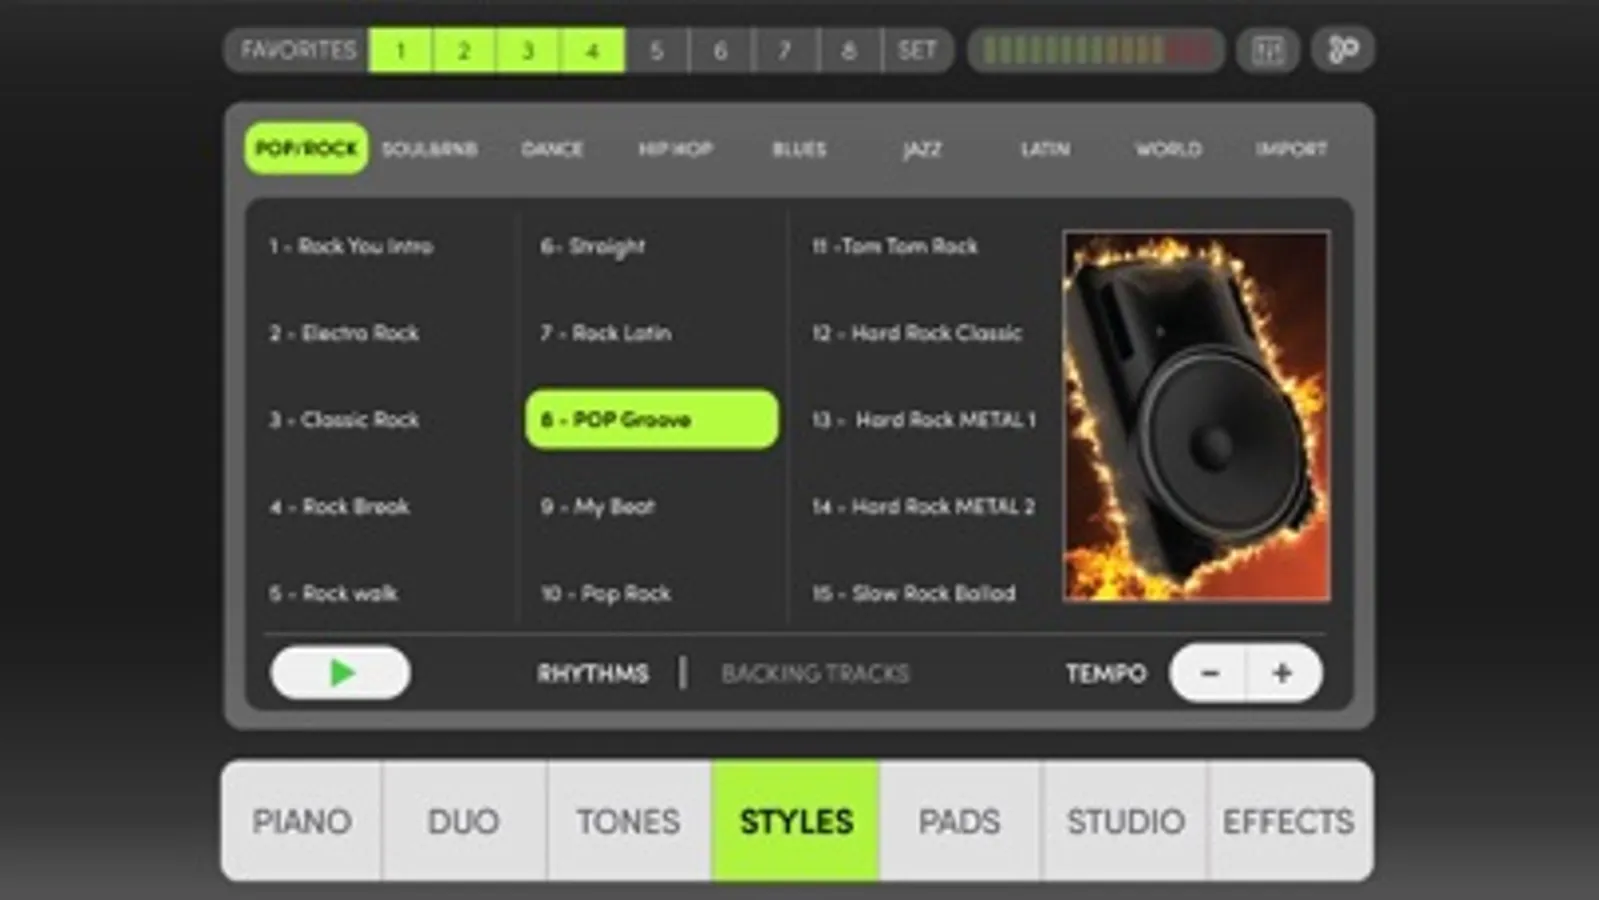
Task: Increase tempo with the plus button
Action: tap(1284, 673)
